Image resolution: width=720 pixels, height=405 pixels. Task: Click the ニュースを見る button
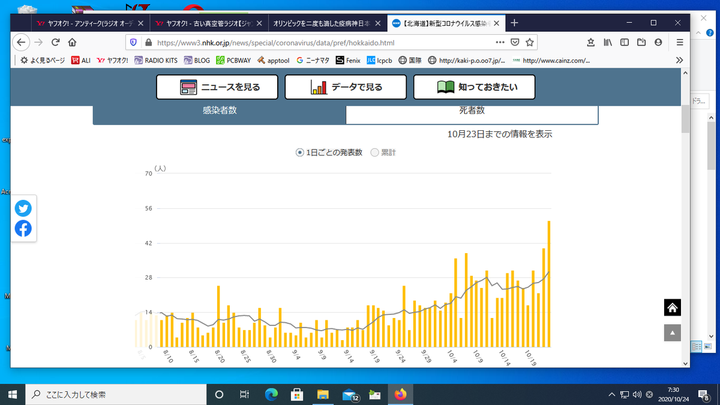point(216,87)
